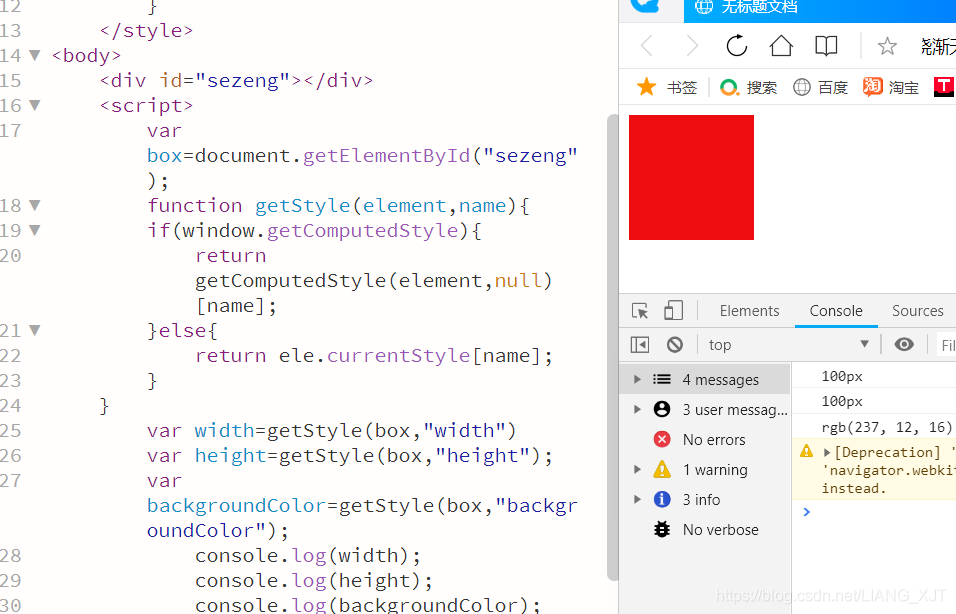Viewport: 956px width, 614px height.
Task: Collapse the else block fold at line 21
Action: (x=35, y=330)
